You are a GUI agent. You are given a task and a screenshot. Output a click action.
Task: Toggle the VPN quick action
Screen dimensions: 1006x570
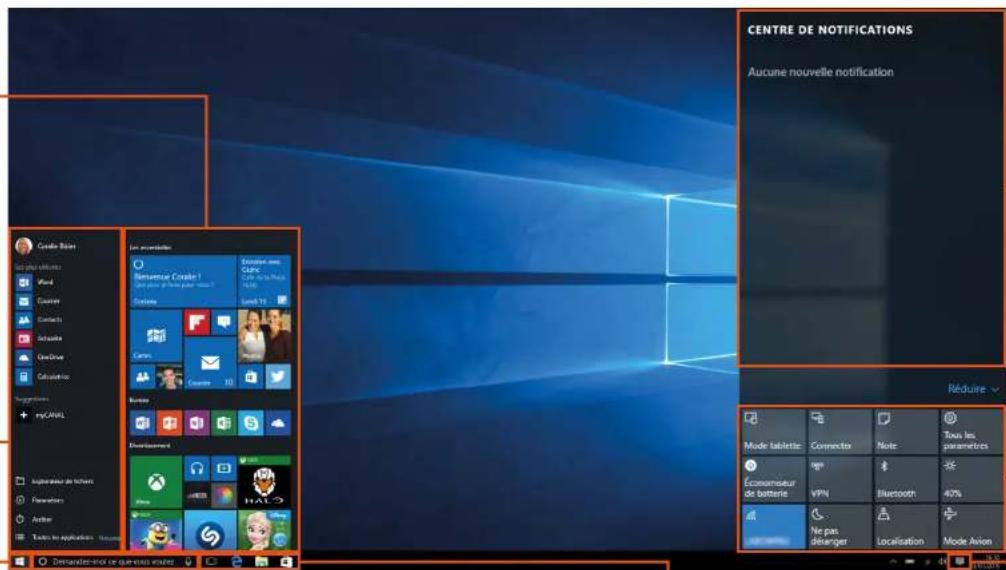839,479
